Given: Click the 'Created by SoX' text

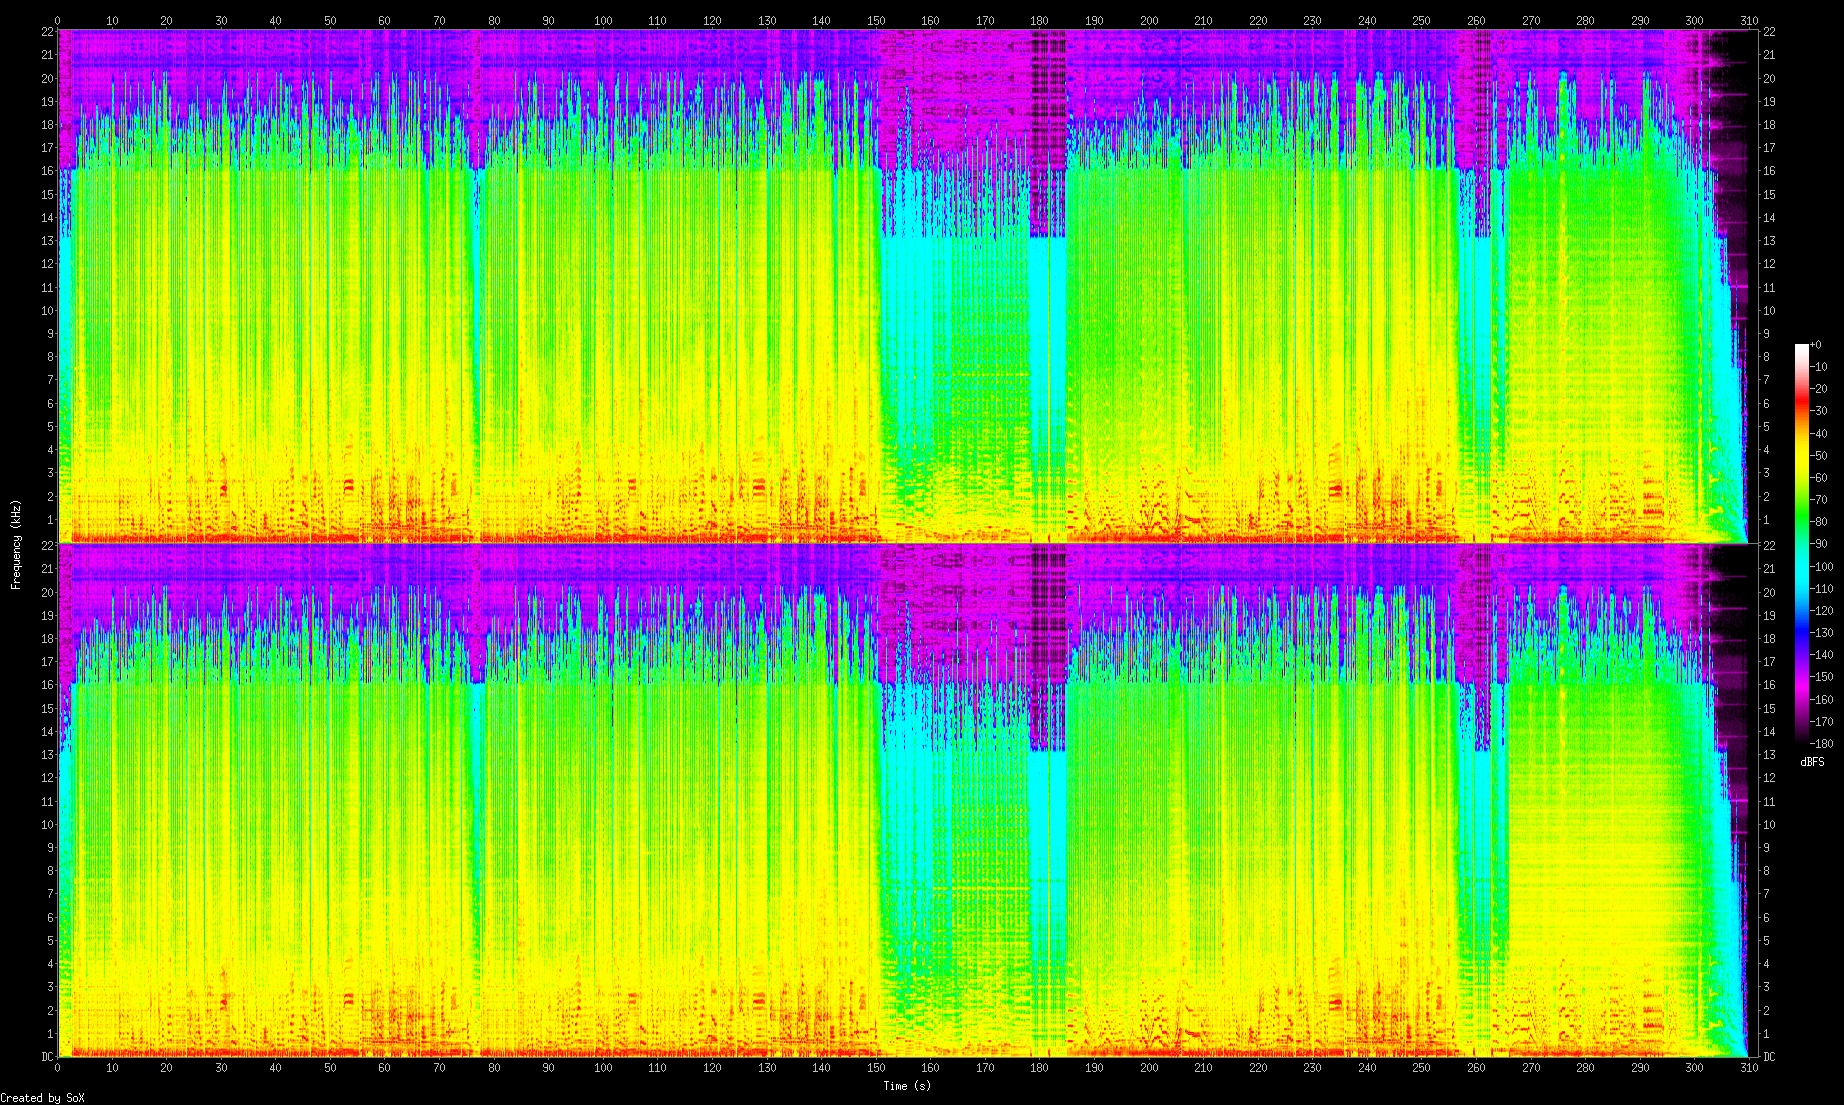Looking at the screenshot, I should click(x=42, y=1098).
